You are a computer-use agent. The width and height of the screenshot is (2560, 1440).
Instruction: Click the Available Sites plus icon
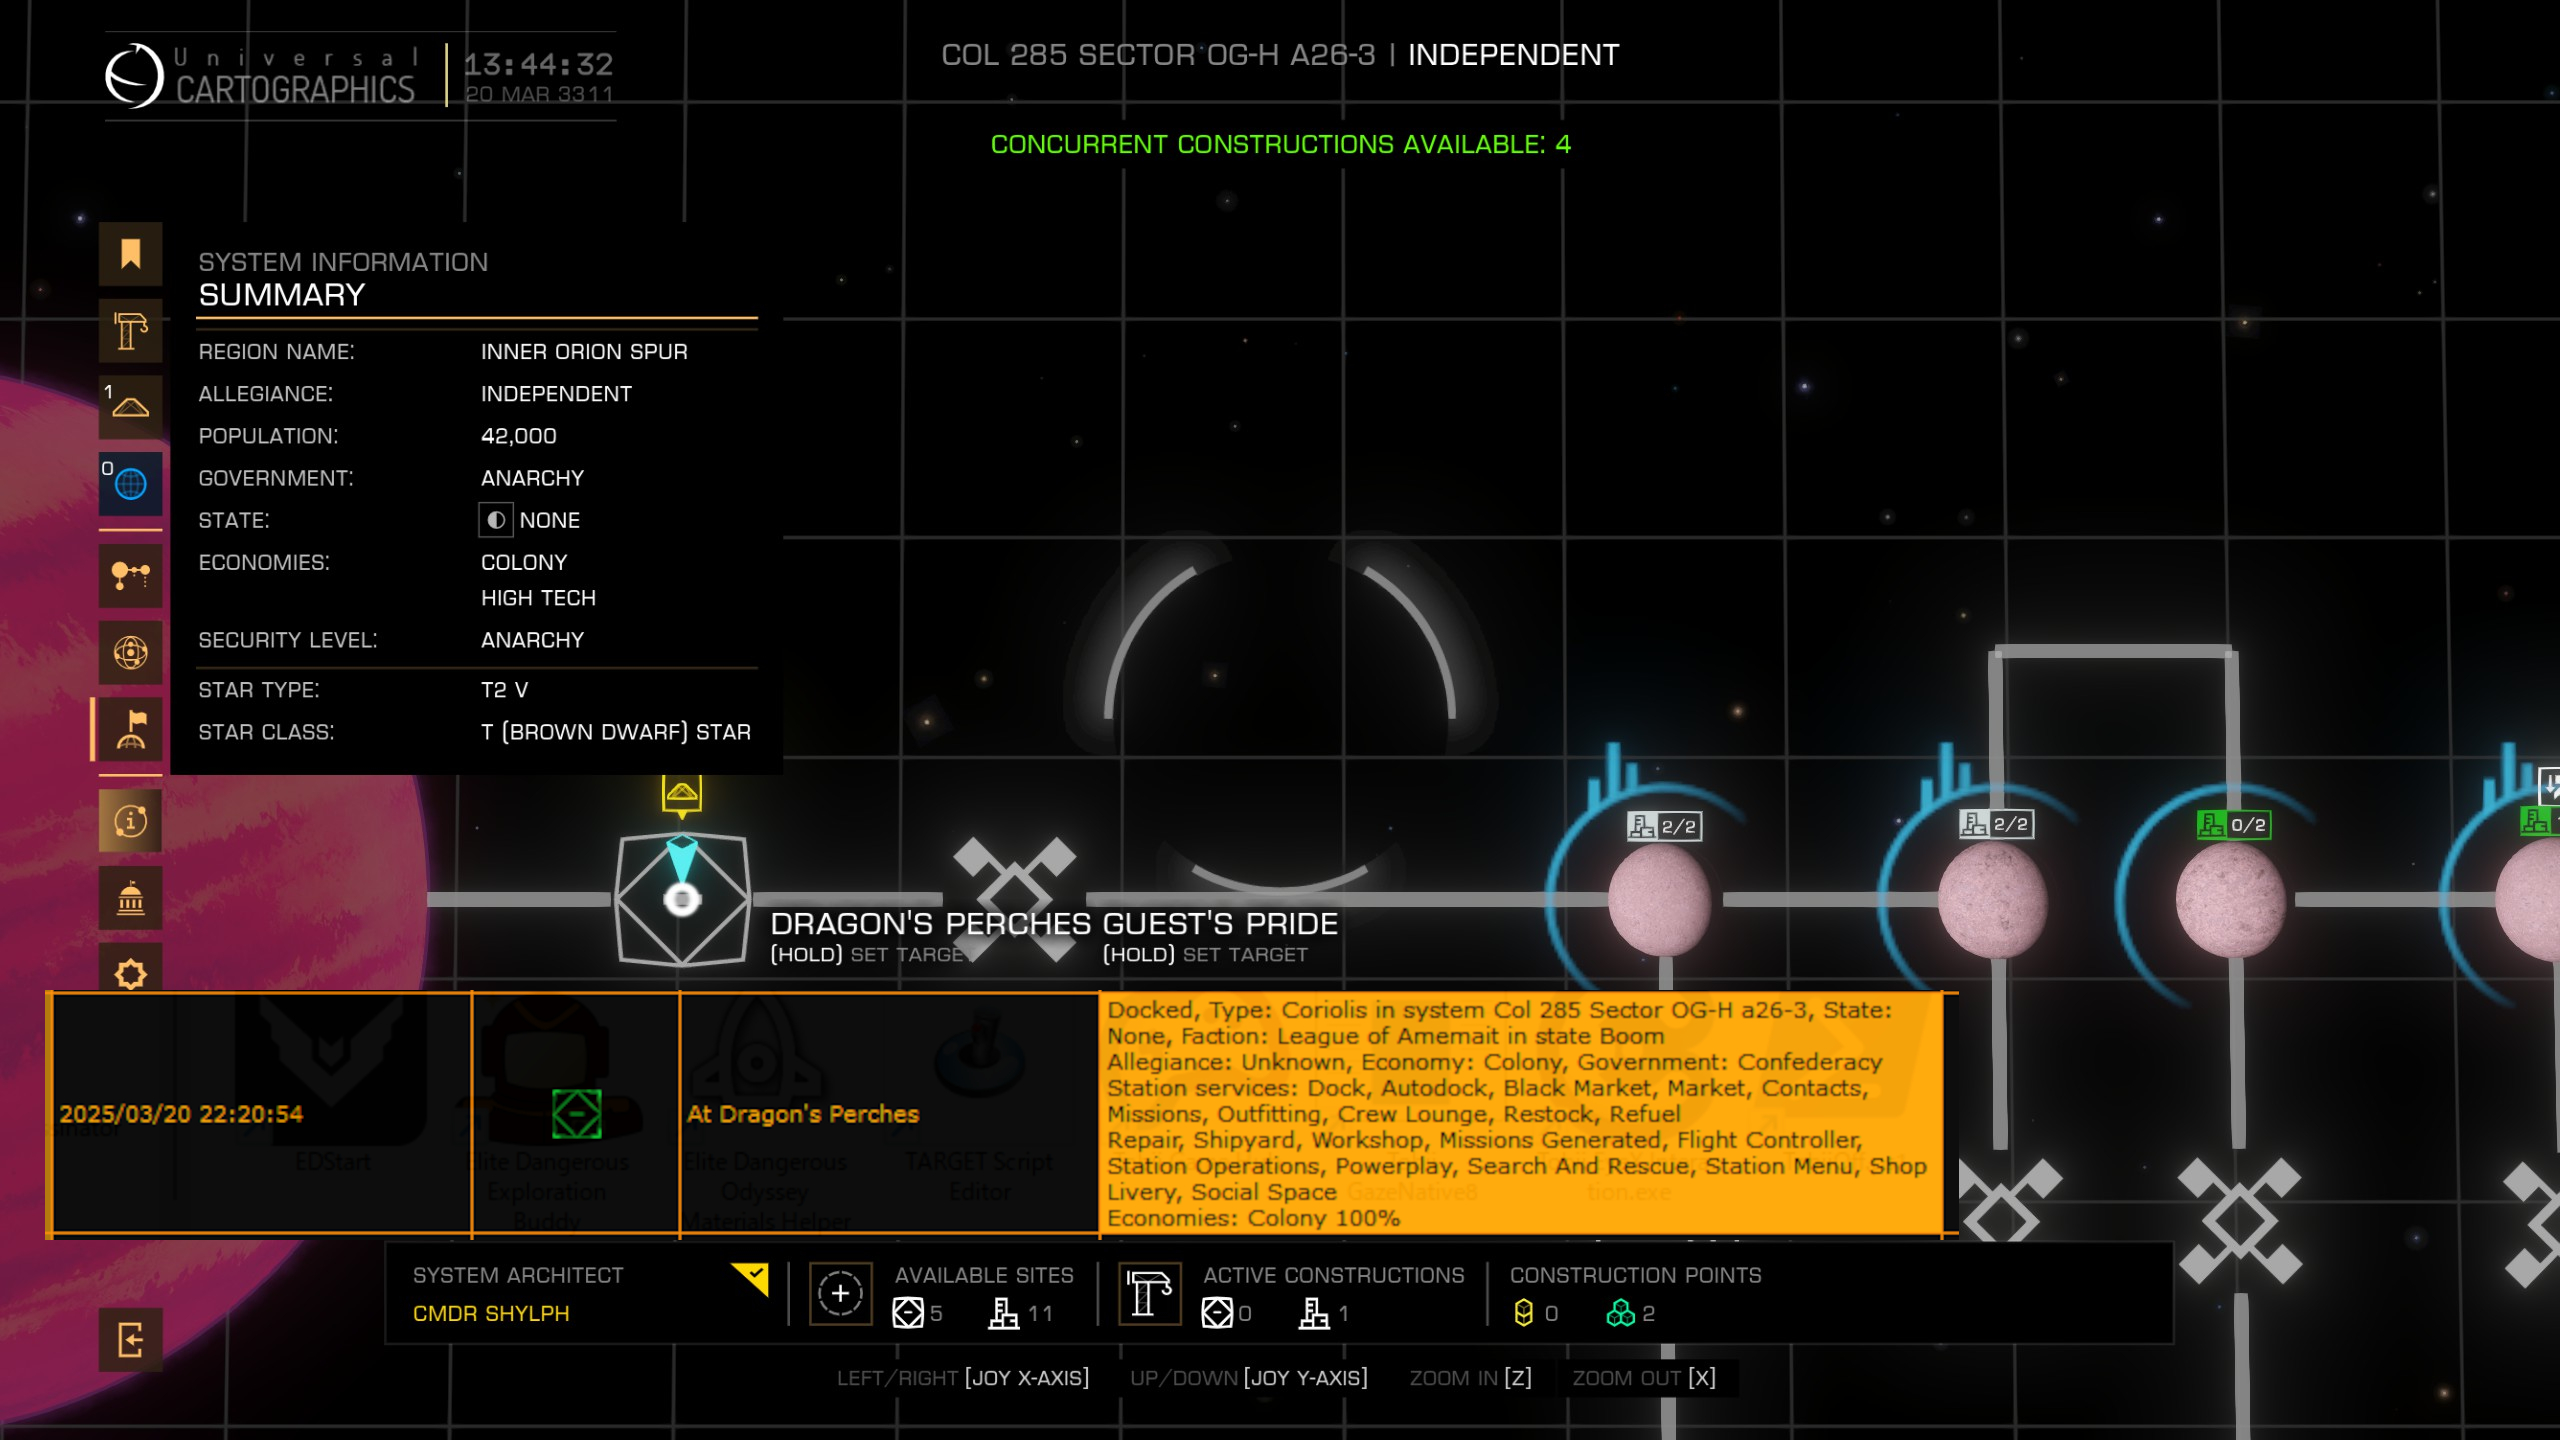pos(840,1293)
